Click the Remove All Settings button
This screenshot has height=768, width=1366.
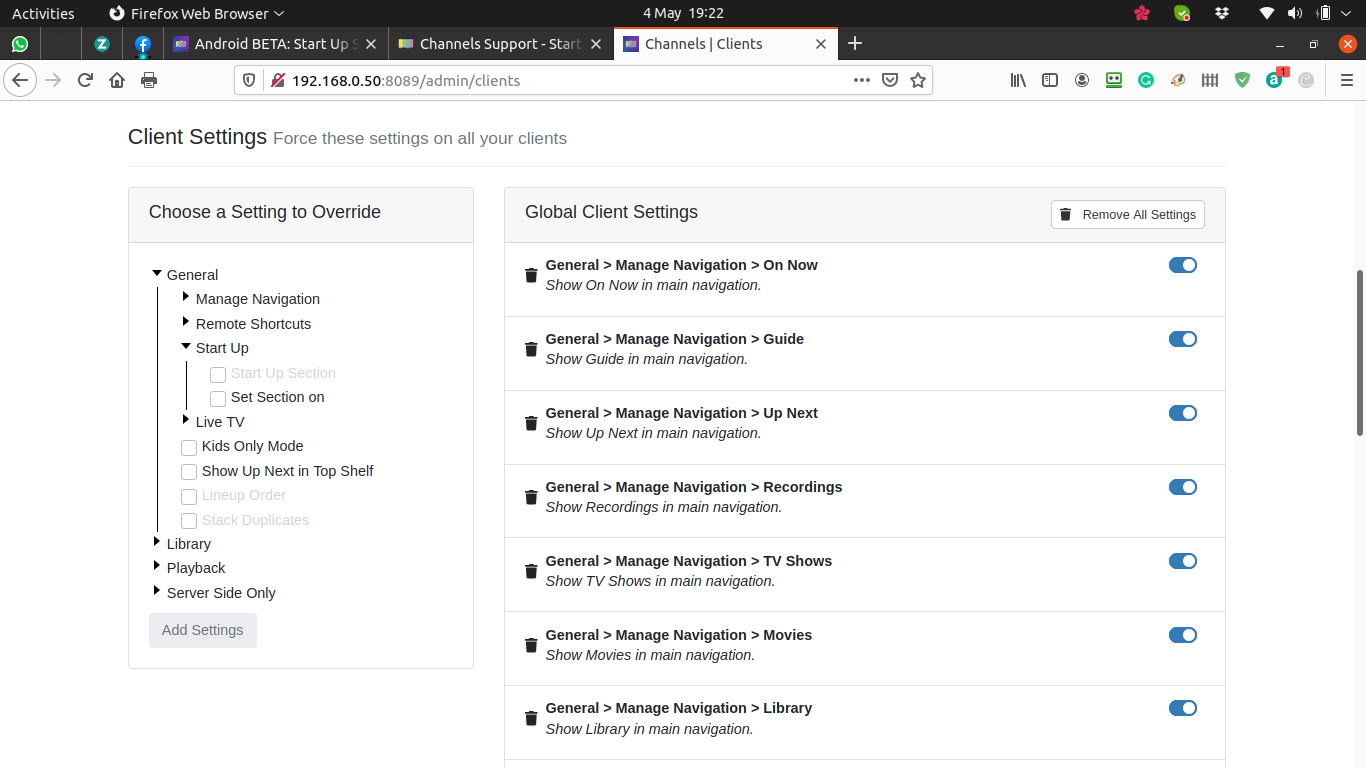tap(1127, 214)
